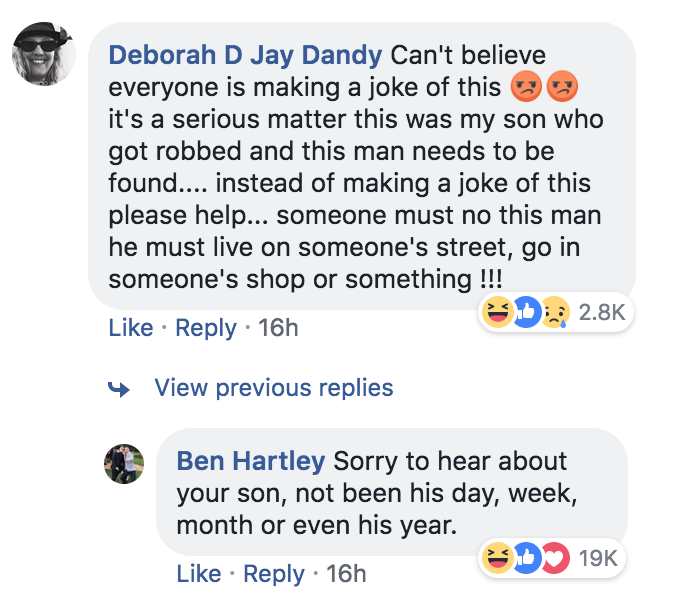The width and height of the screenshot is (686, 602).
Task: Open Ben Hartley's profile name link
Action: coord(250,462)
